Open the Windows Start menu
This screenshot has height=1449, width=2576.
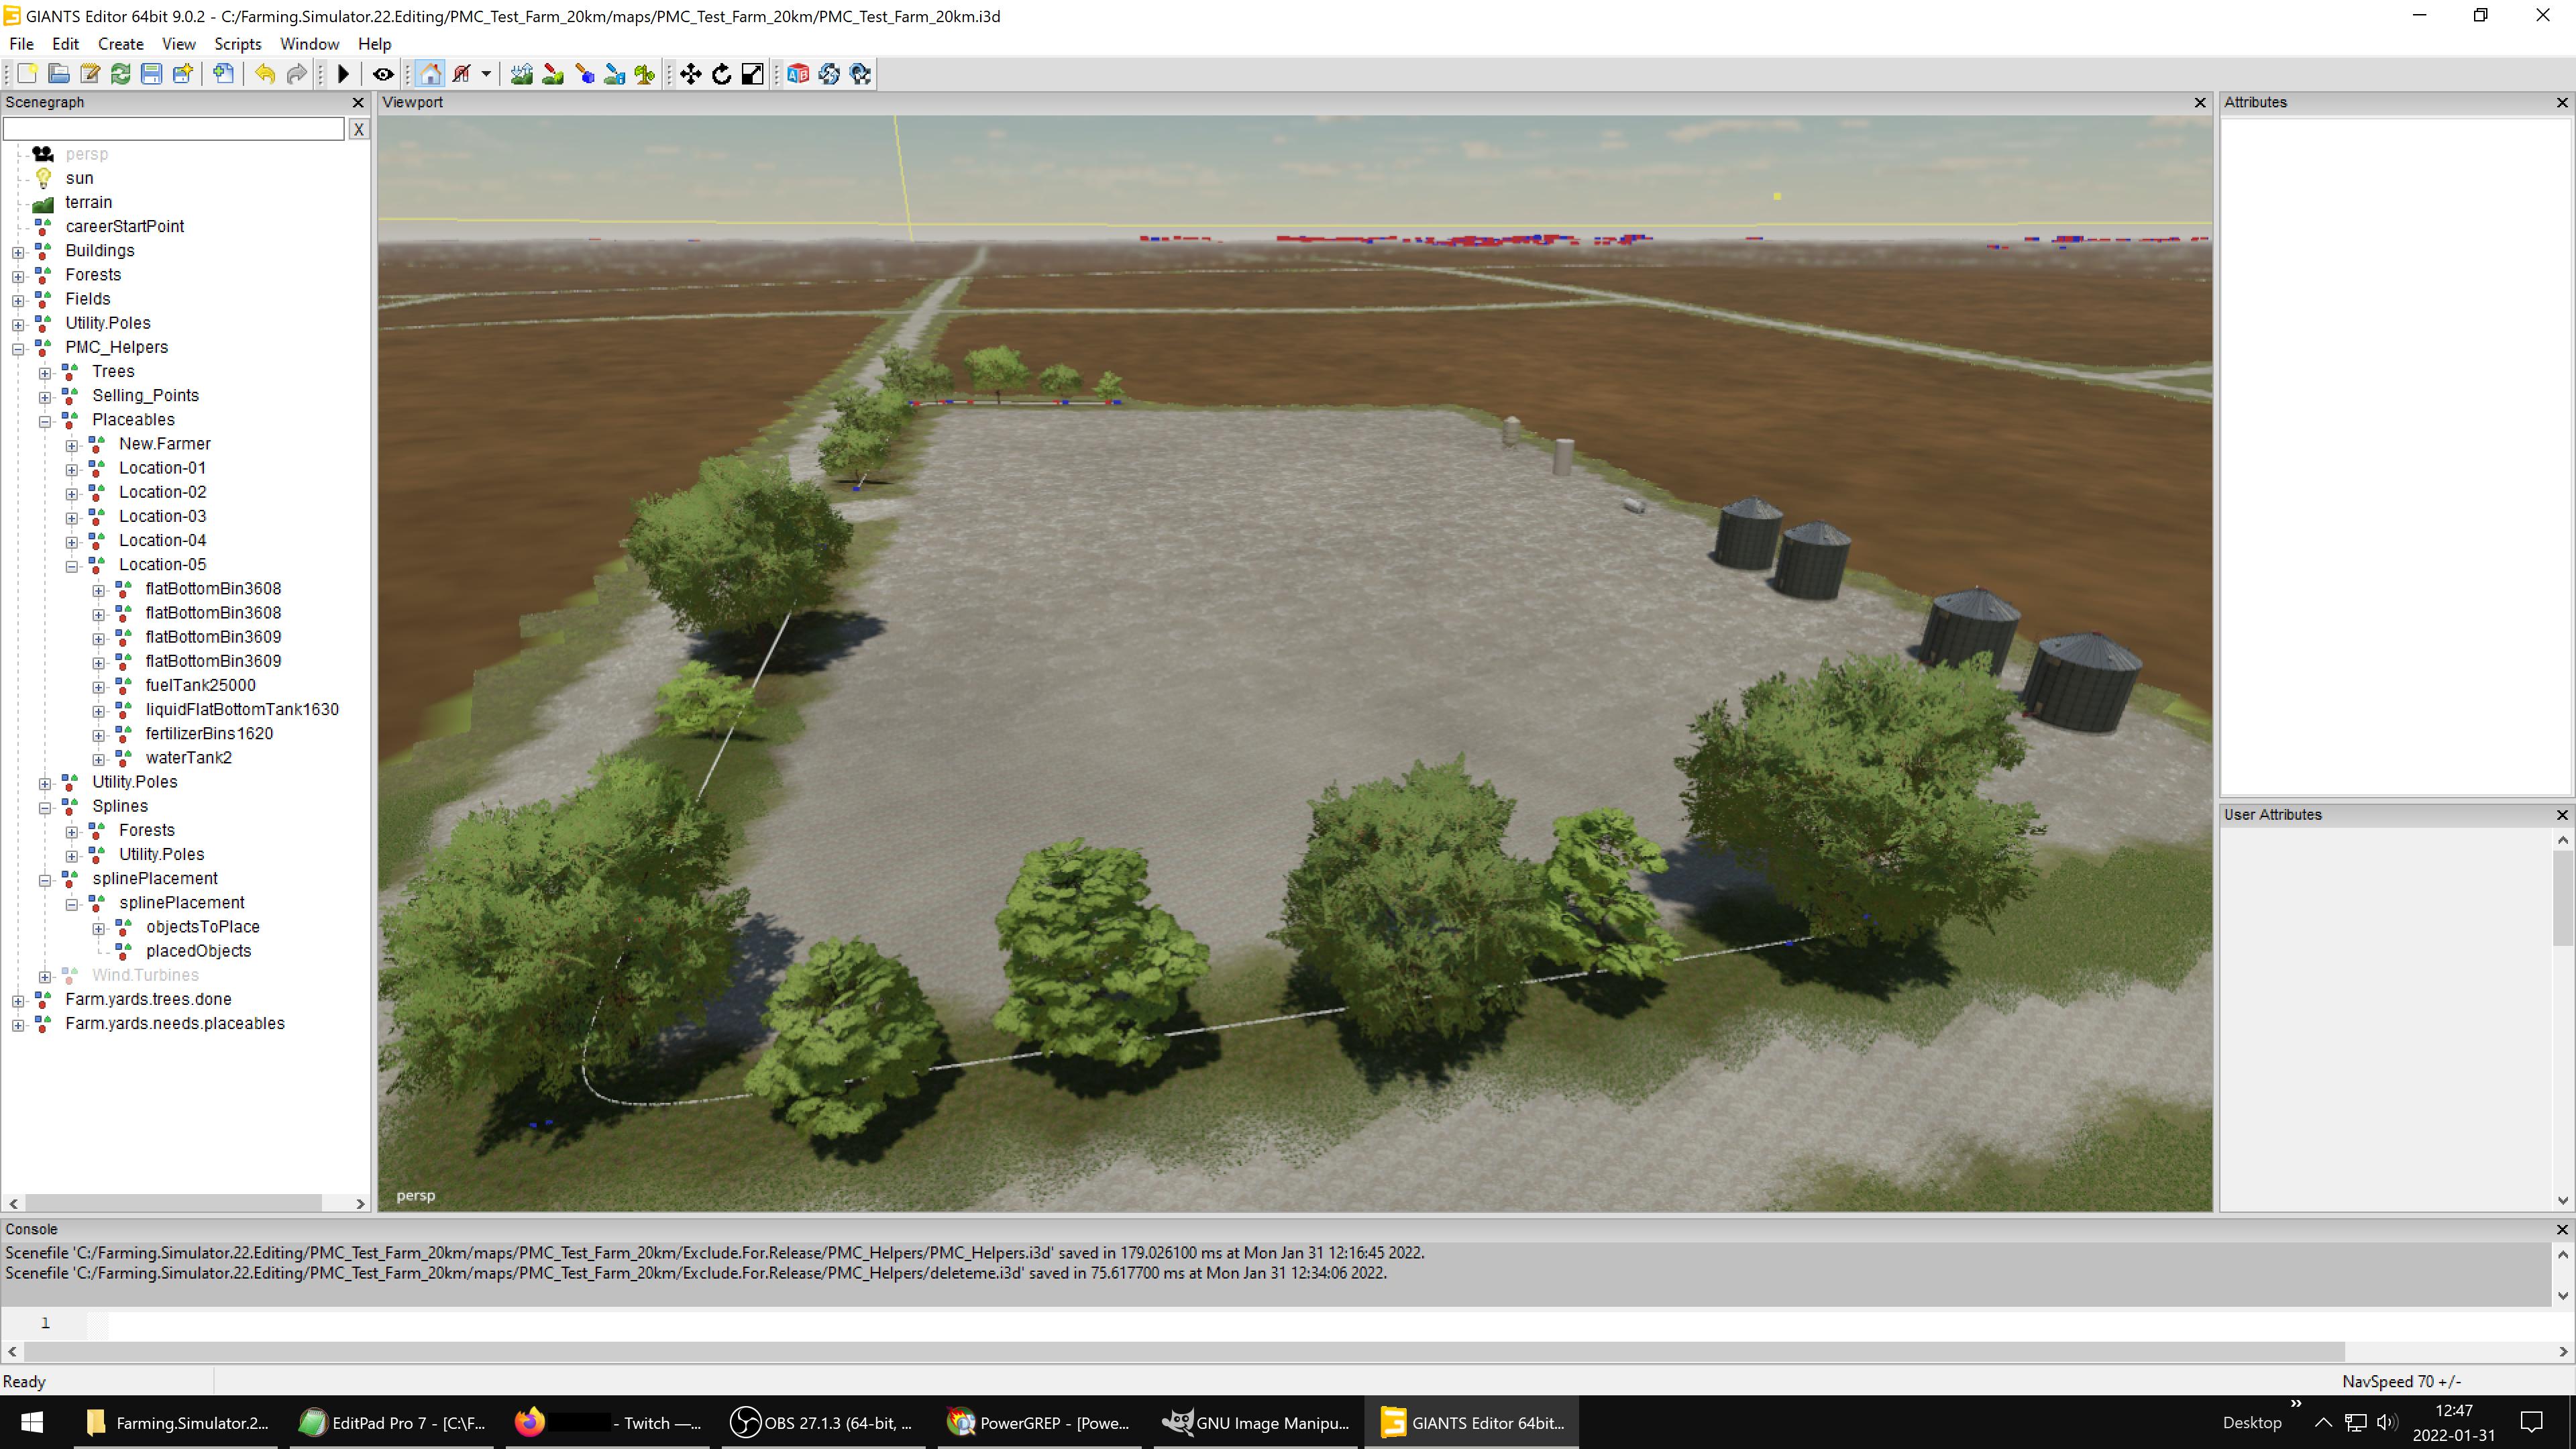[31, 1422]
